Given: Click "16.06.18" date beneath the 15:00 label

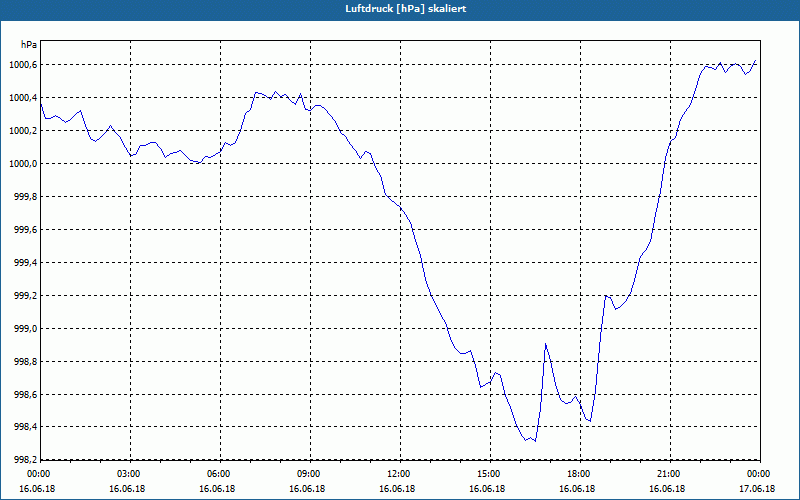Looking at the screenshot, I should (x=487, y=489).
